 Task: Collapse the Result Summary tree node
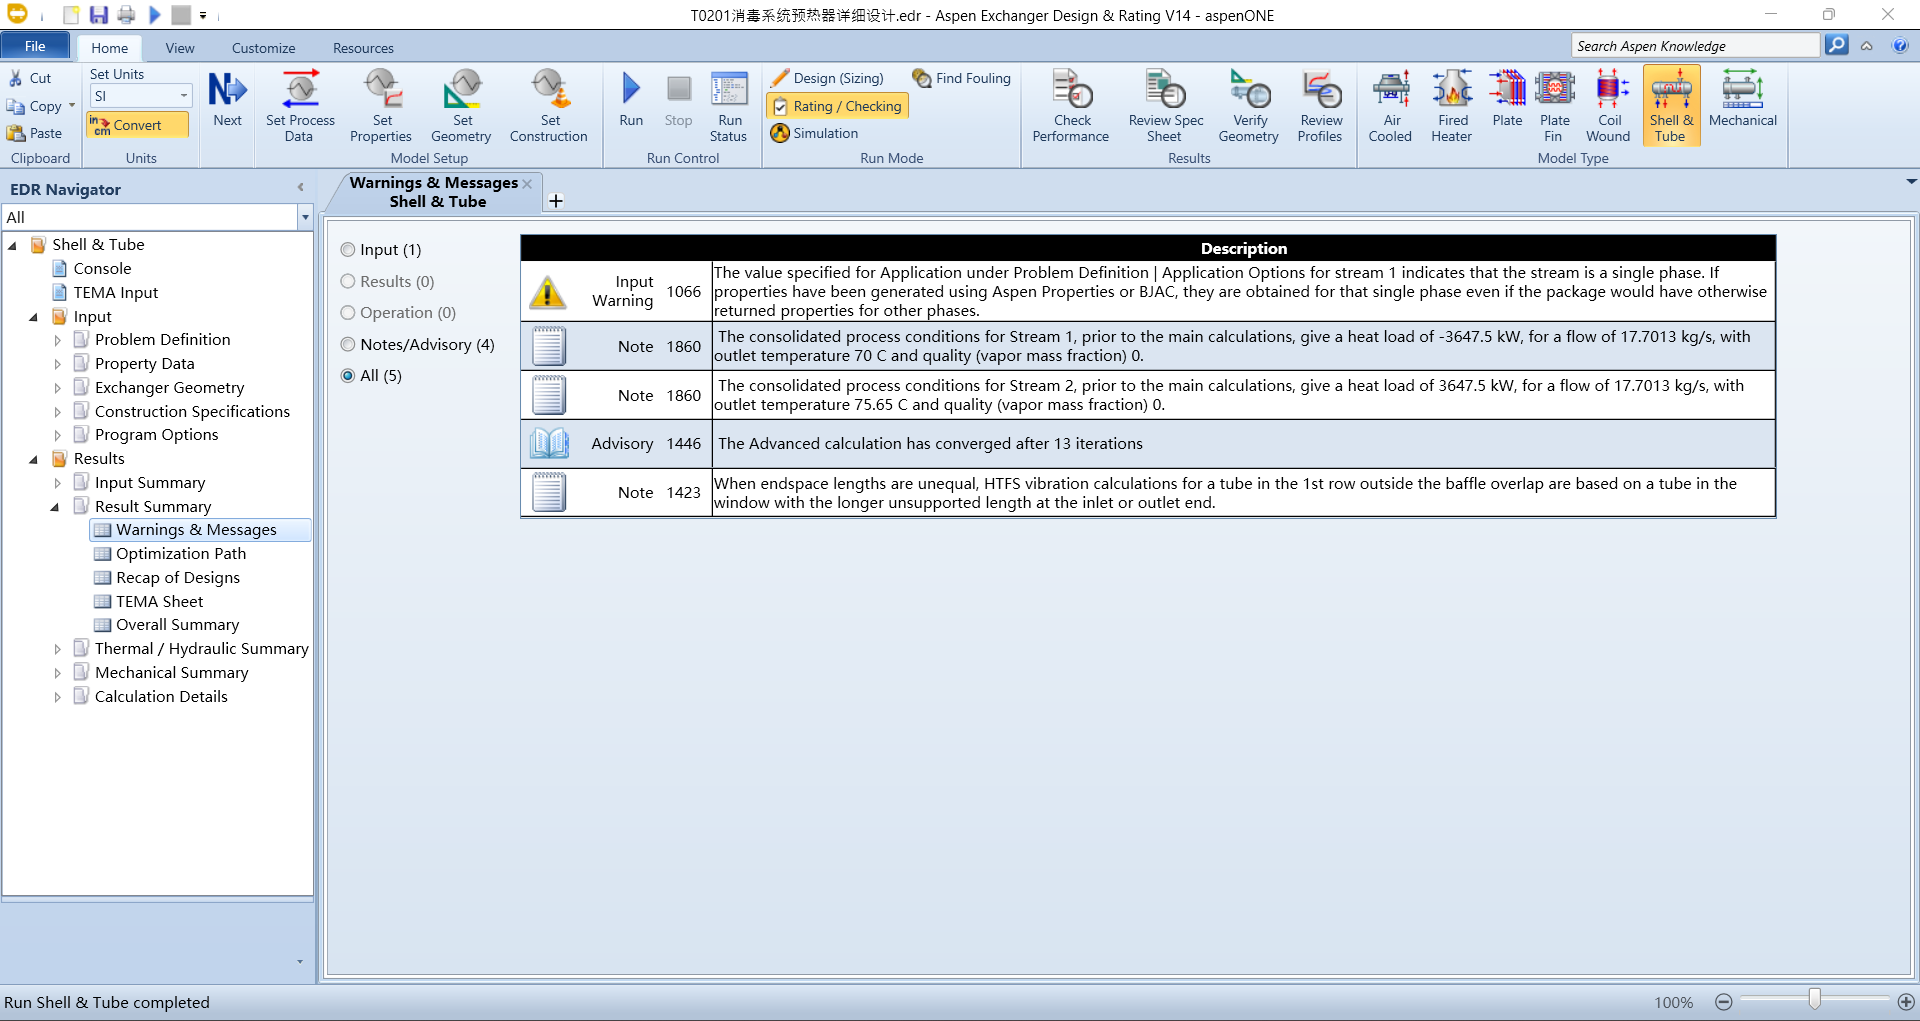pyautogui.click(x=55, y=507)
